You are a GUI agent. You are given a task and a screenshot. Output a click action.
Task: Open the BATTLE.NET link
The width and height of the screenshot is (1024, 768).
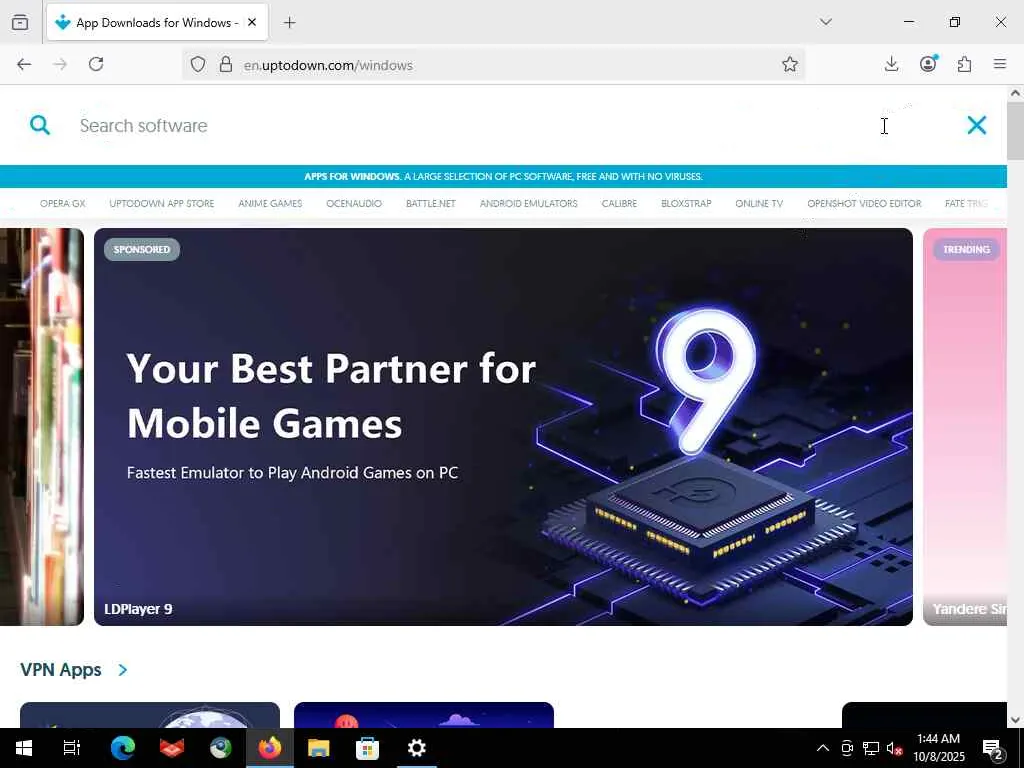click(431, 203)
